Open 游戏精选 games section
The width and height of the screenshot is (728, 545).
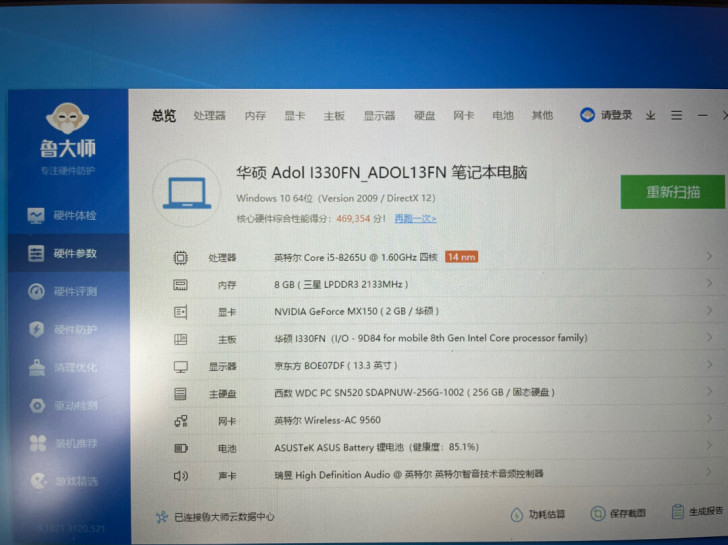[x=64, y=481]
